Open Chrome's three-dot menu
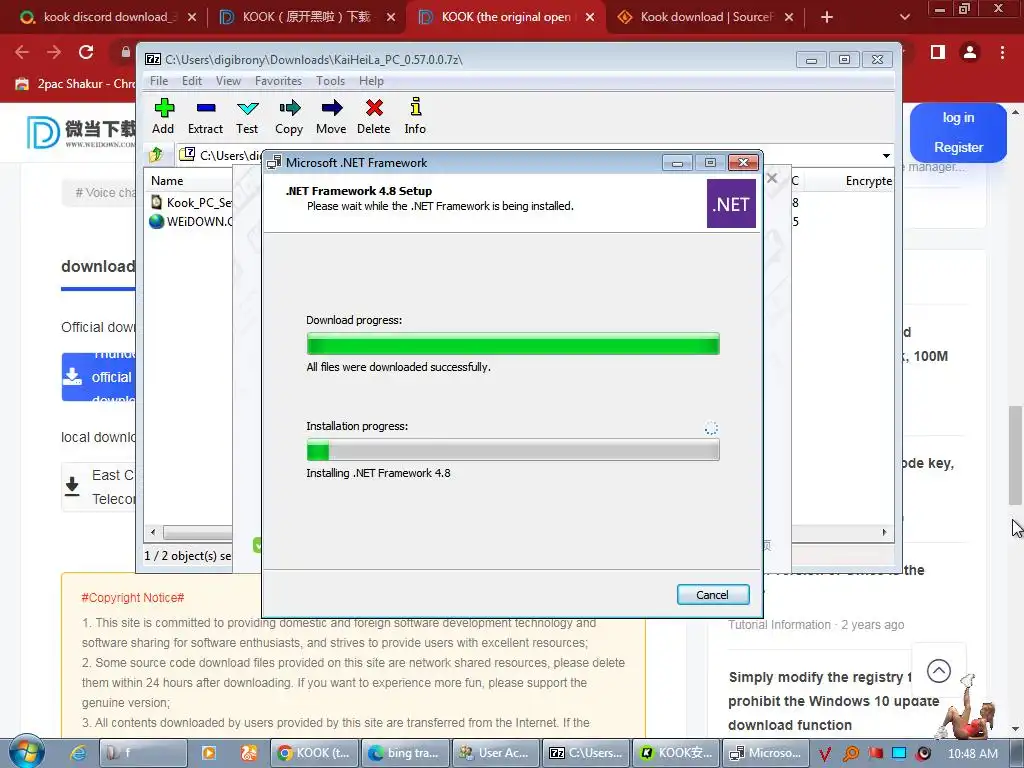The image size is (1024, 768). tap(1002, 52)
